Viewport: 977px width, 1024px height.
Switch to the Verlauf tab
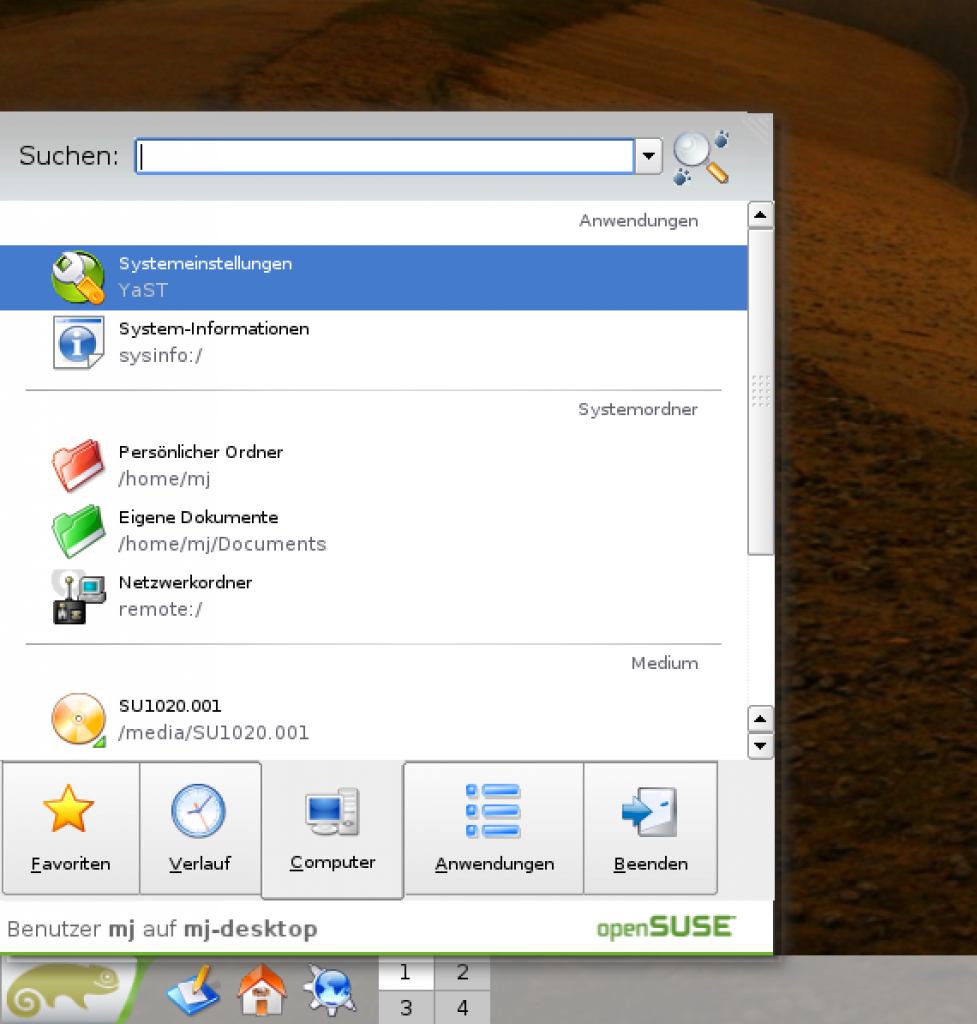(200, 828)
